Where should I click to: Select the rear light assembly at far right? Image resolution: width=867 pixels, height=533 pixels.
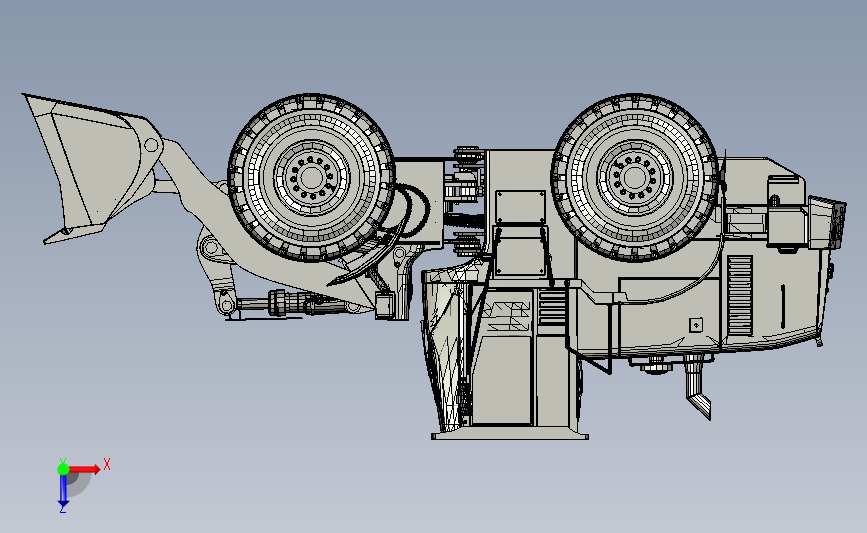827,223
